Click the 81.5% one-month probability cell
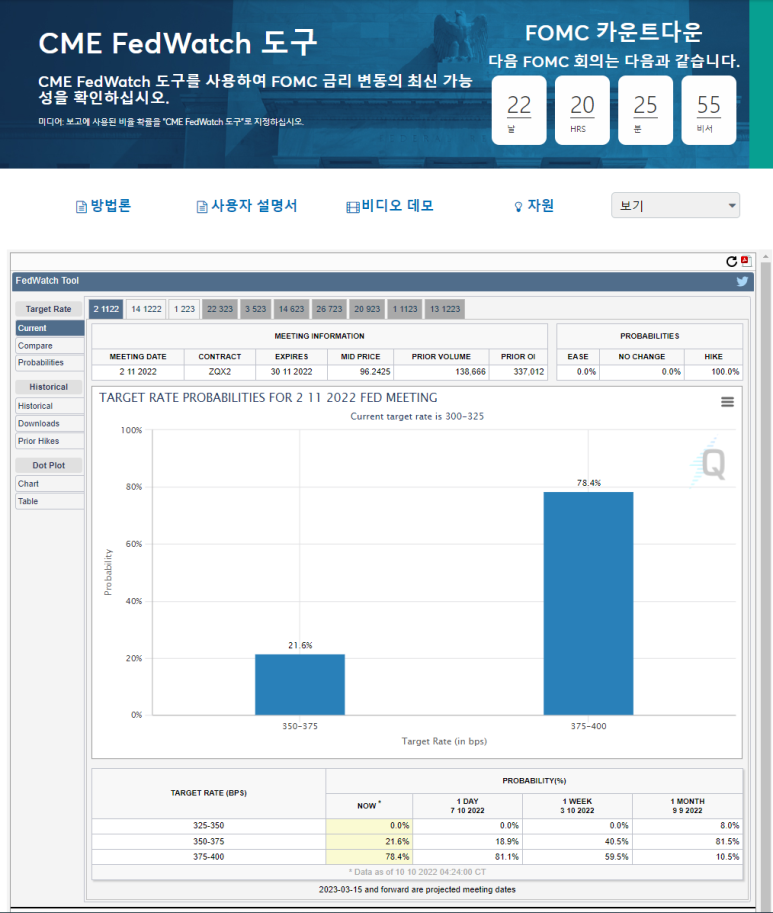773x913 pixels. click(x=687, y=841)
